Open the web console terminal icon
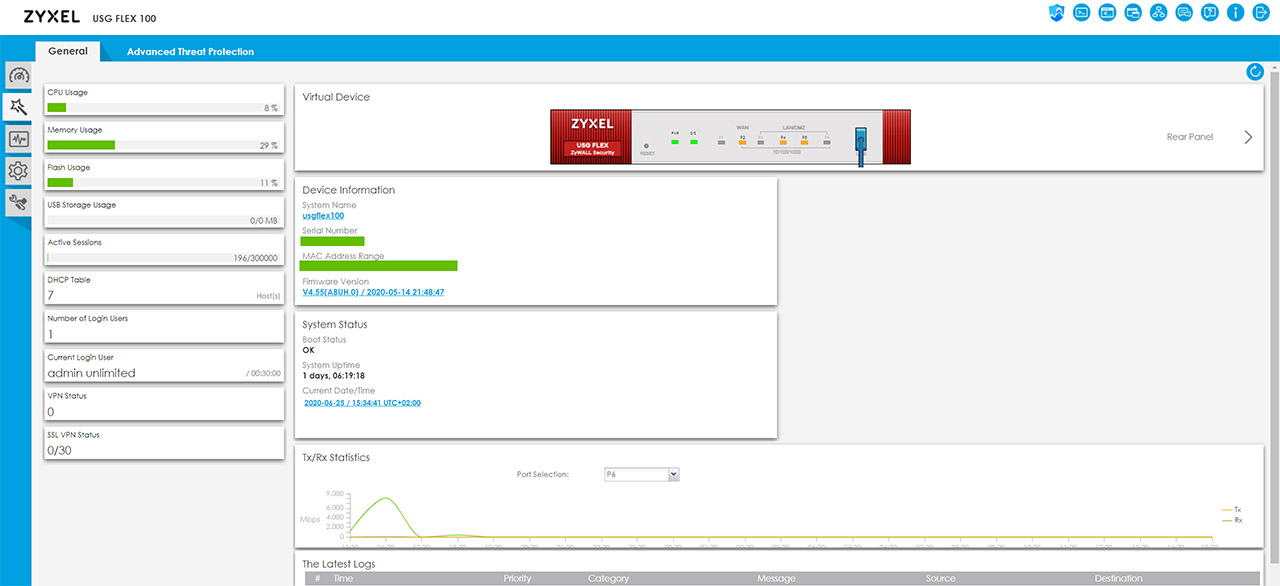Image resolution: width=1280 pixels, height=586 pixels. tap(1082, 13)
